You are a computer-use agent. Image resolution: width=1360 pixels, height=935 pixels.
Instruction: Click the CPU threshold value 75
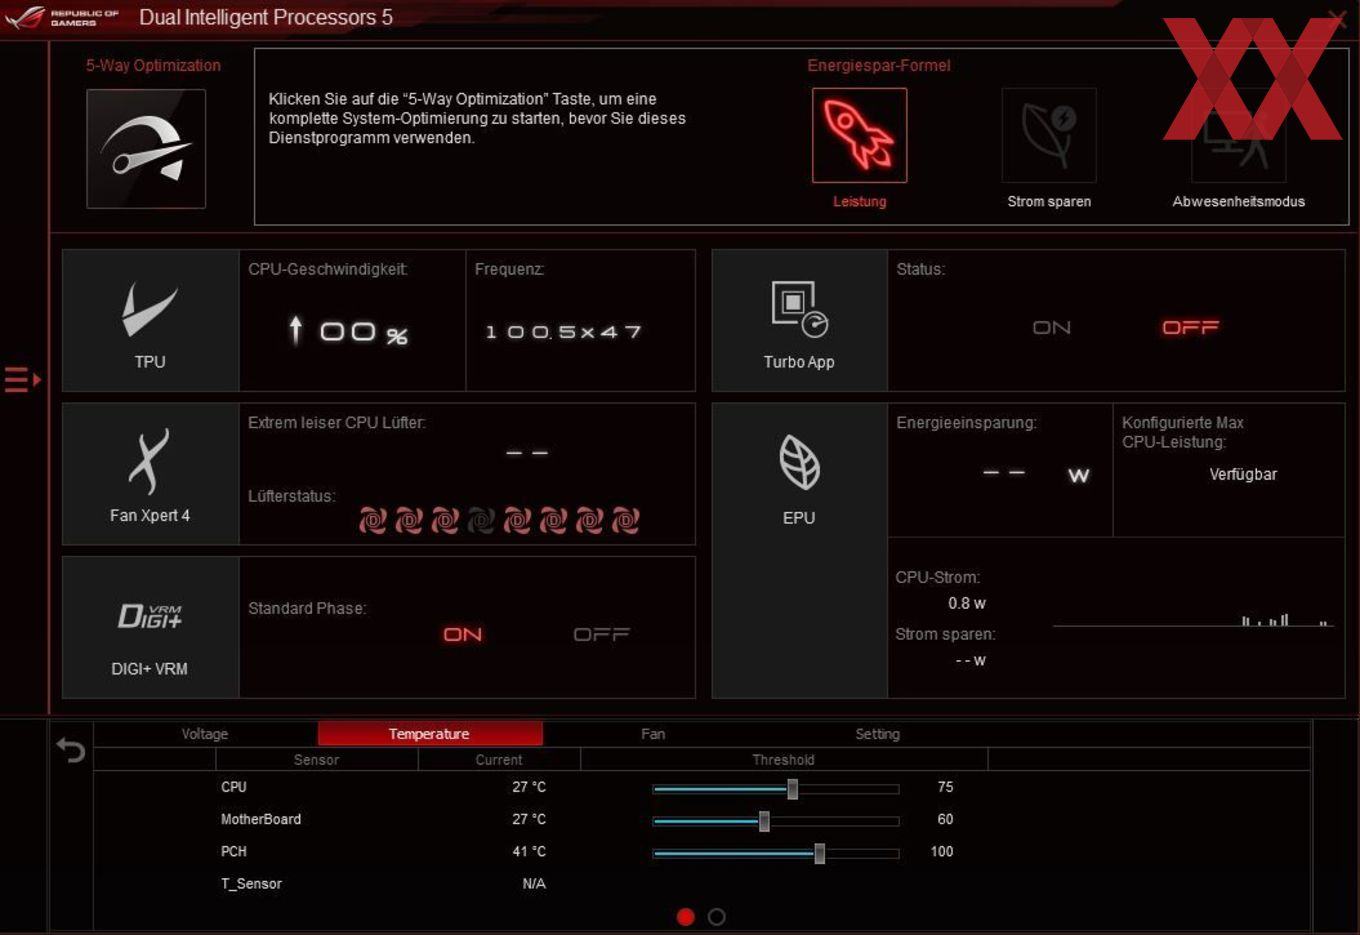(945, 787)
